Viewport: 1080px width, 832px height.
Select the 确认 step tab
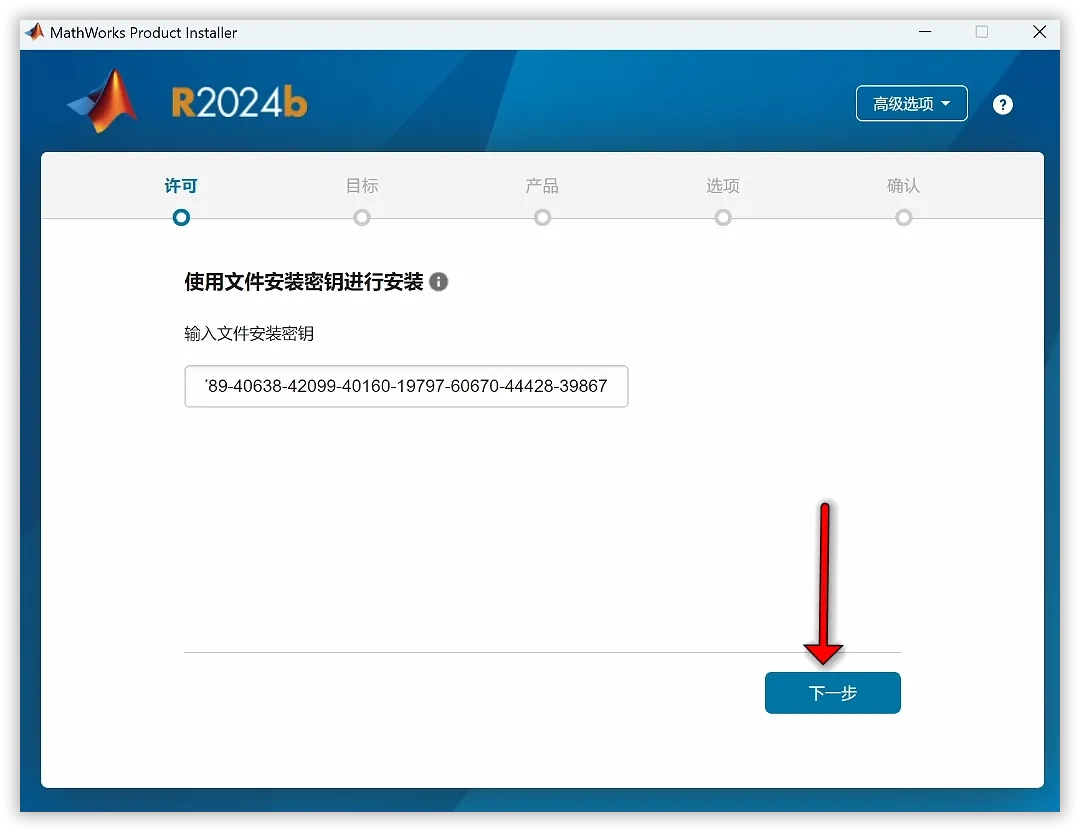coord(903,186)
